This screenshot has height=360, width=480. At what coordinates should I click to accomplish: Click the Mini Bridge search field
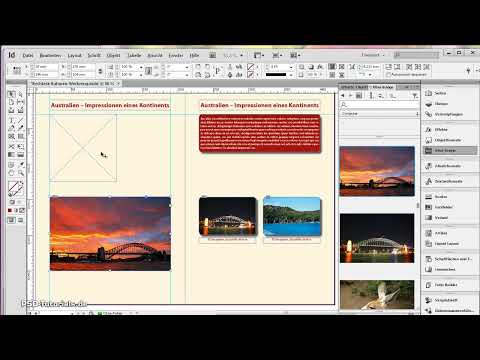tap(379, 105)
